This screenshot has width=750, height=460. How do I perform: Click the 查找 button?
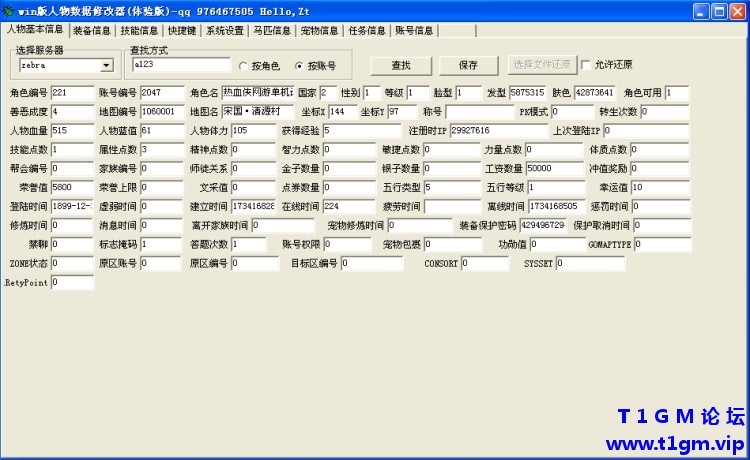tap(401, 65)
